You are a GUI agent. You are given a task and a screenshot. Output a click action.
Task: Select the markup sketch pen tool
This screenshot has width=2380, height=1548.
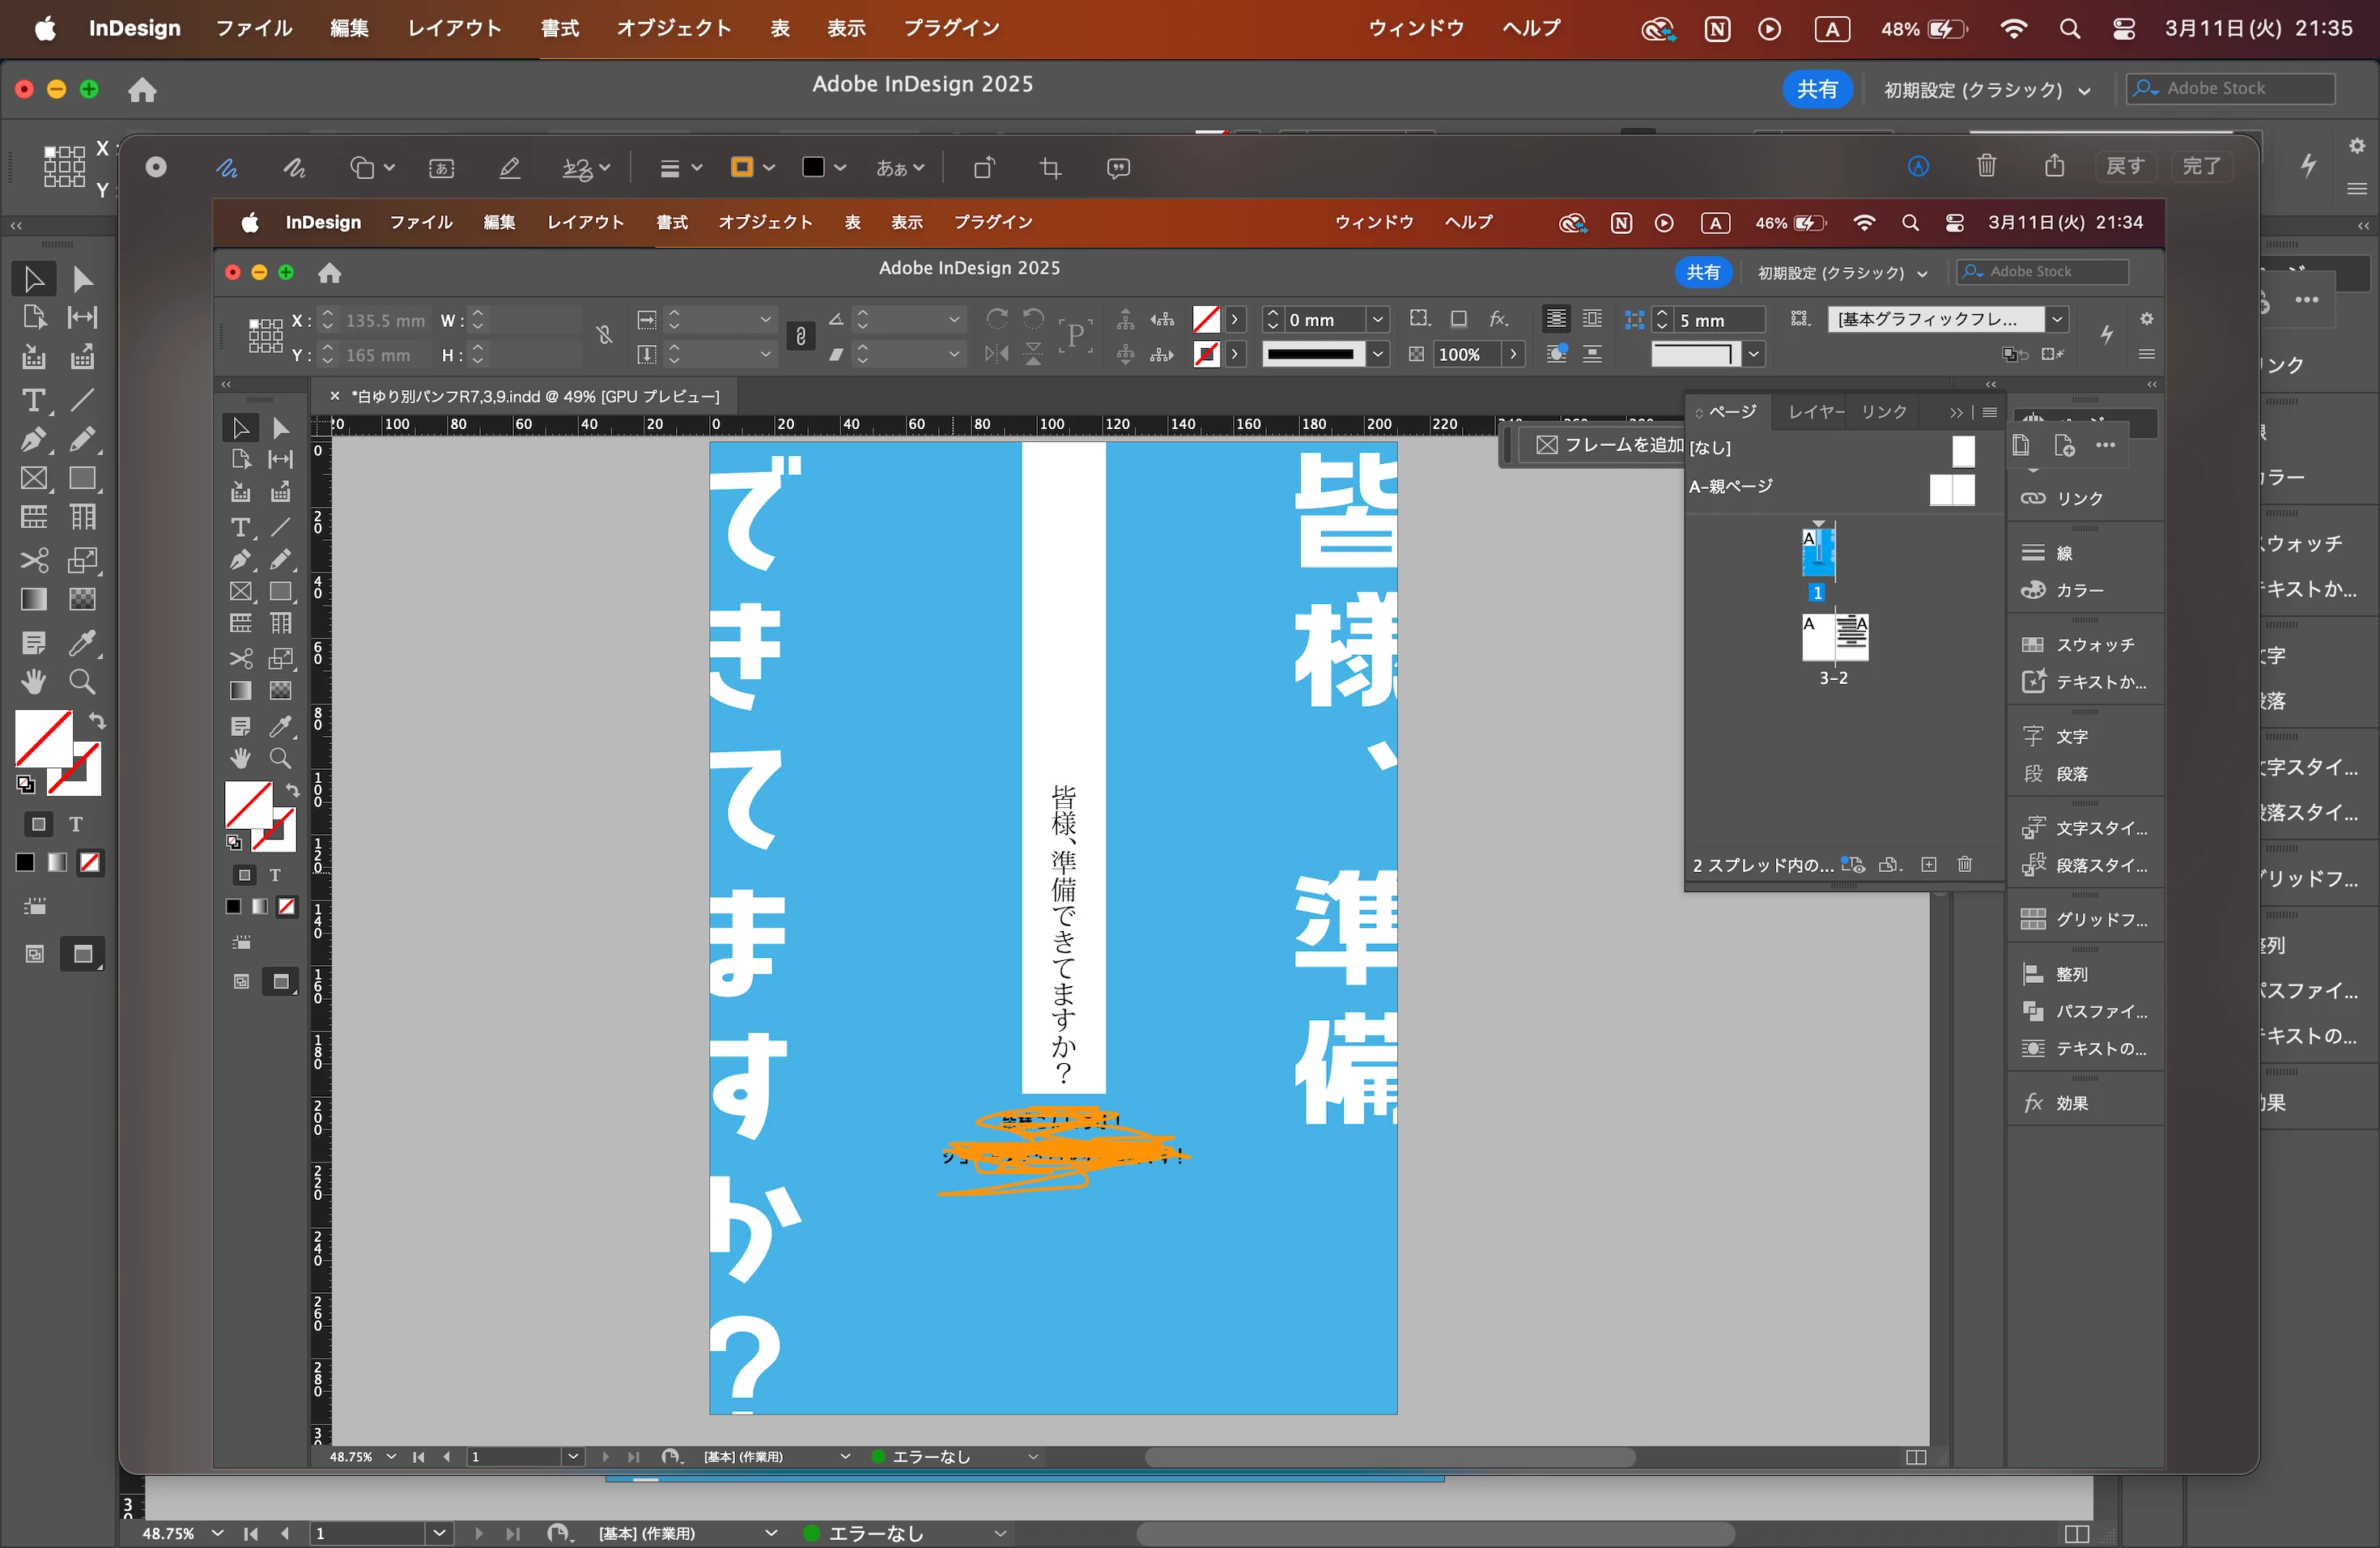click(227, 168)
